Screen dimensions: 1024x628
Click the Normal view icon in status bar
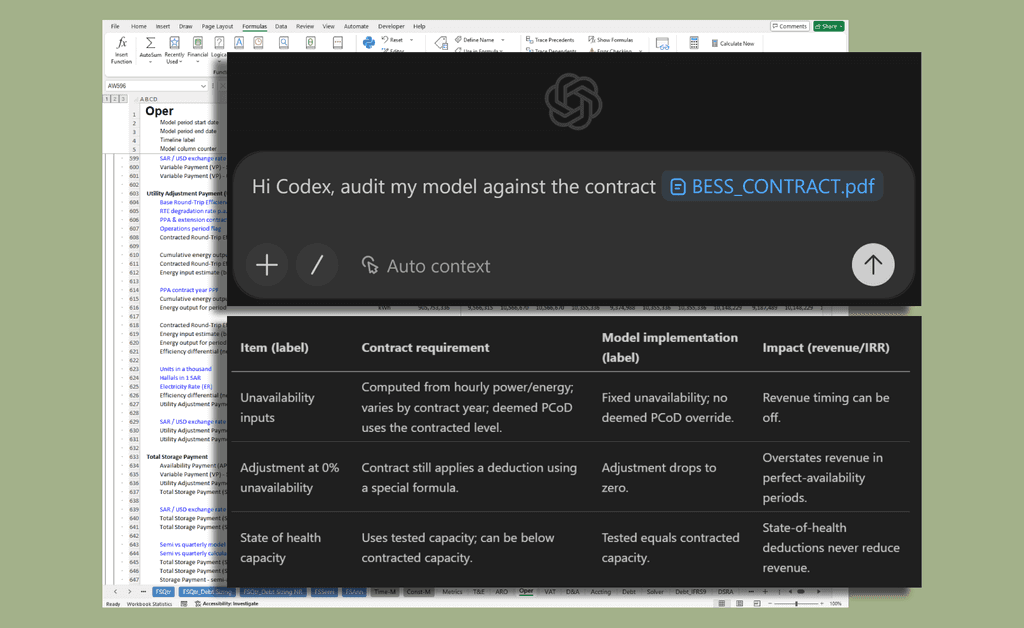[x=722, y=603]
